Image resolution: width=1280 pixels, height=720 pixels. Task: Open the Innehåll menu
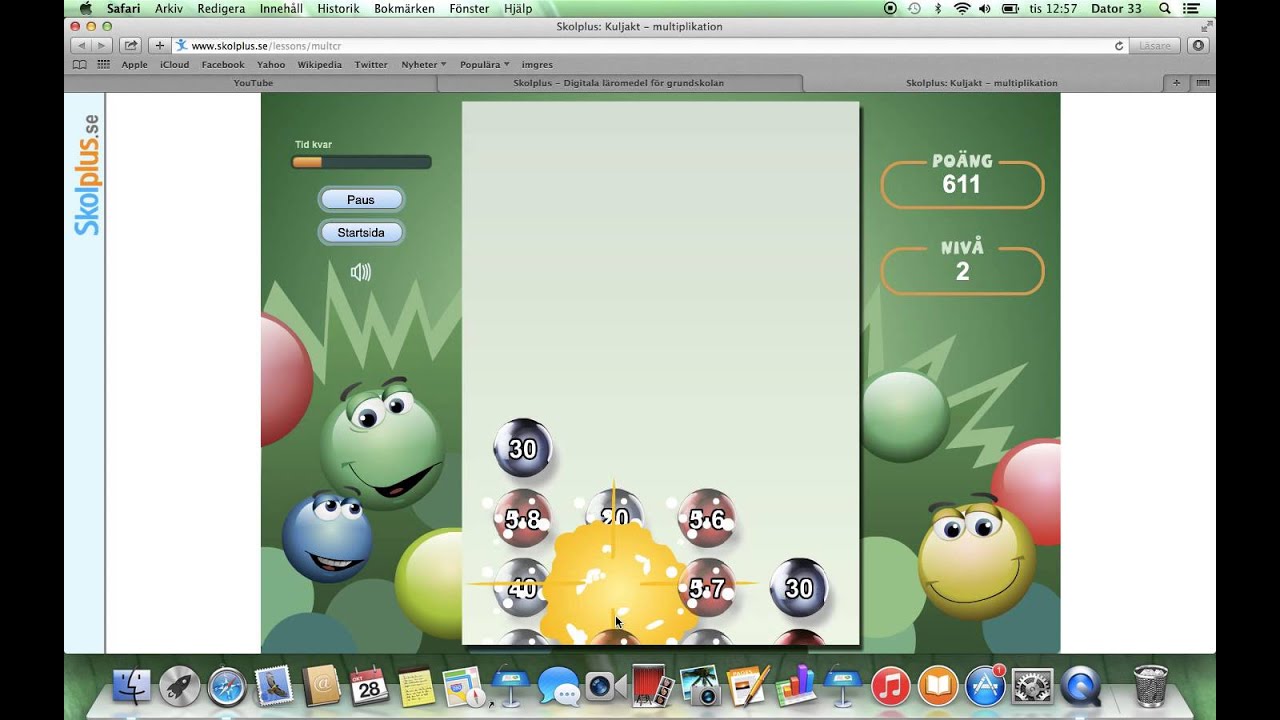pos(281,8)
